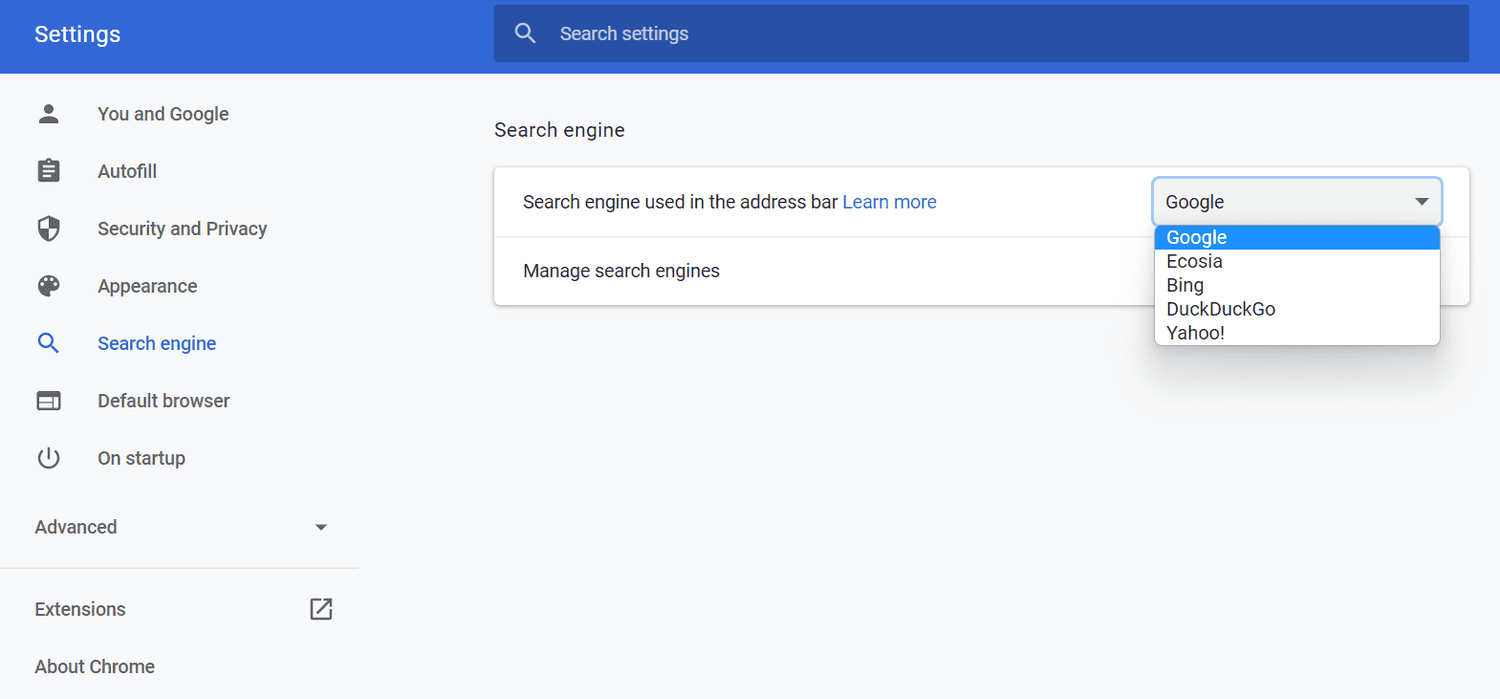Viewport: 1500px width, 699px height.
Task: Click the person icon beside You and Google
Action: [48, 114]
